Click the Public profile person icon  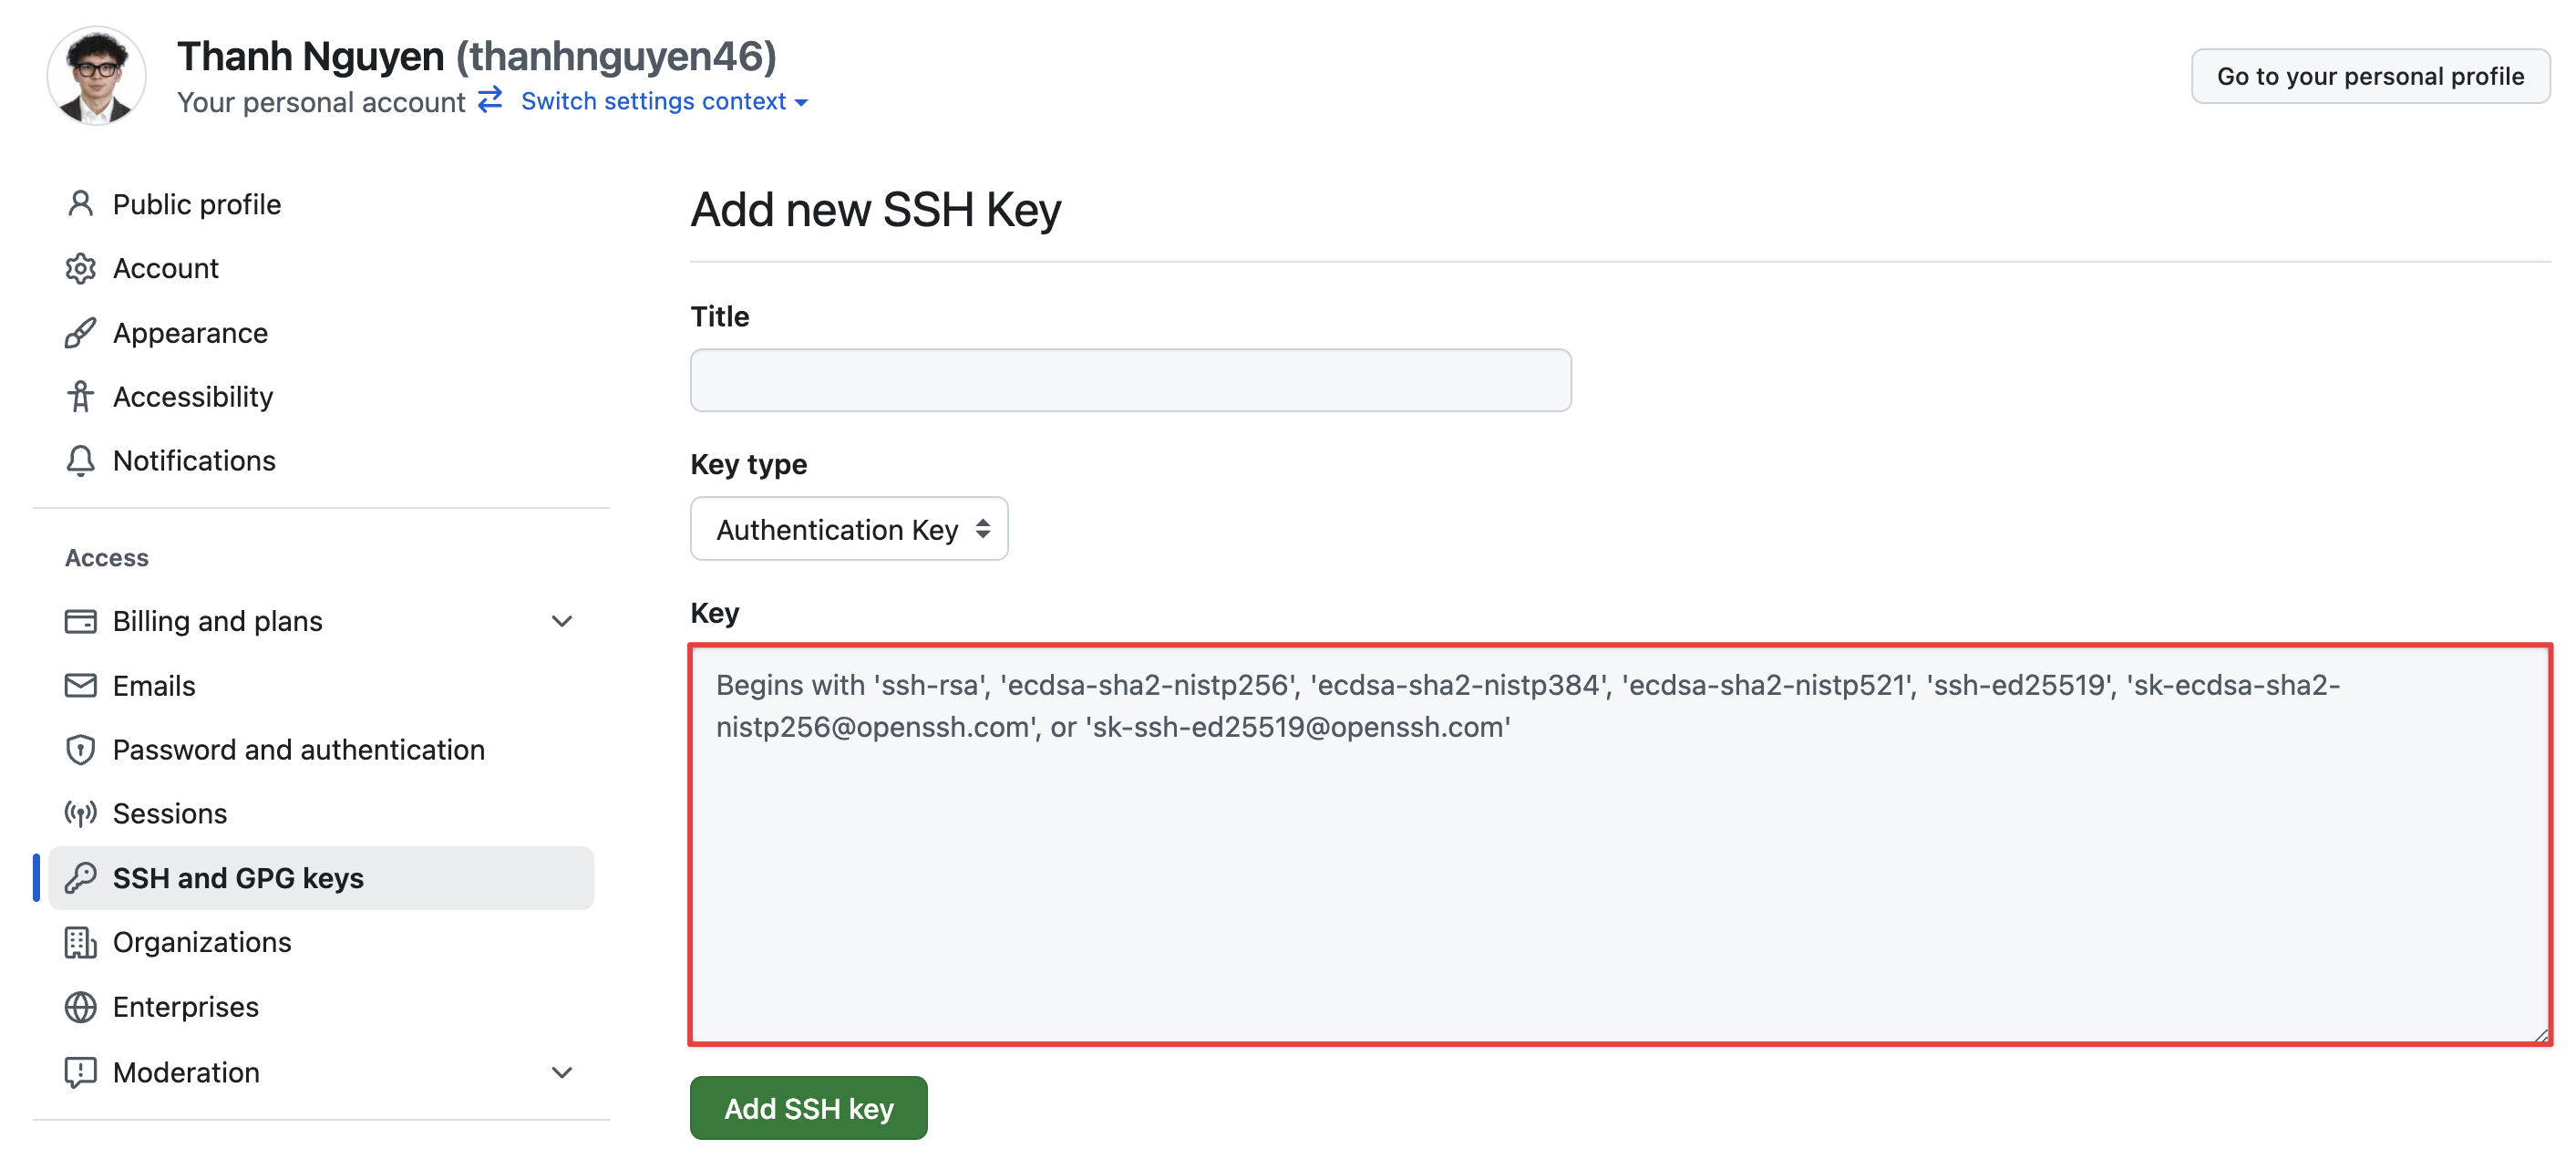tap(80, 204)
